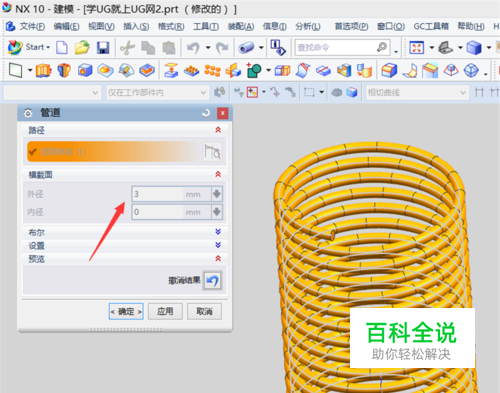
Task: Open the 工具(T) menu
Action: 206,26
